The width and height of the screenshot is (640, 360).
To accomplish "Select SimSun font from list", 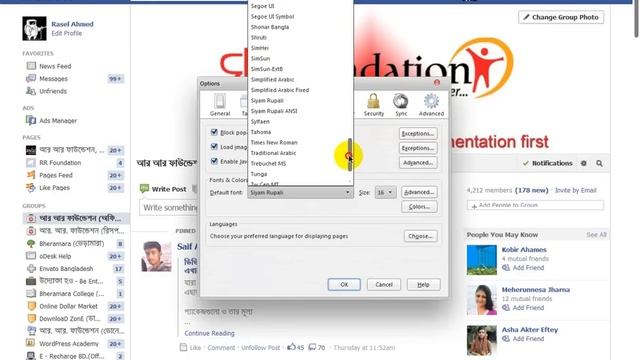I will [x=260, y=58].
